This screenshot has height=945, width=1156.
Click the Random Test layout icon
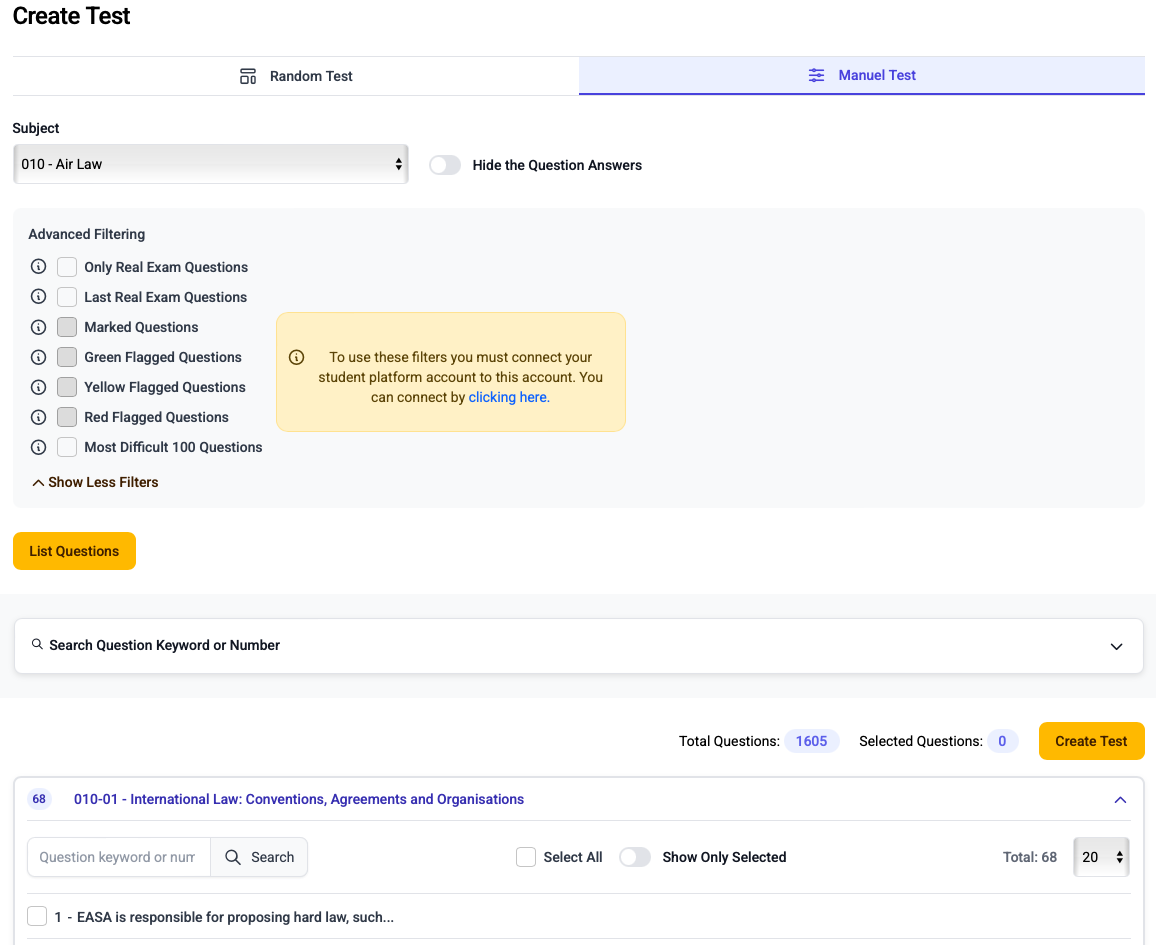[x=248, y=76]
